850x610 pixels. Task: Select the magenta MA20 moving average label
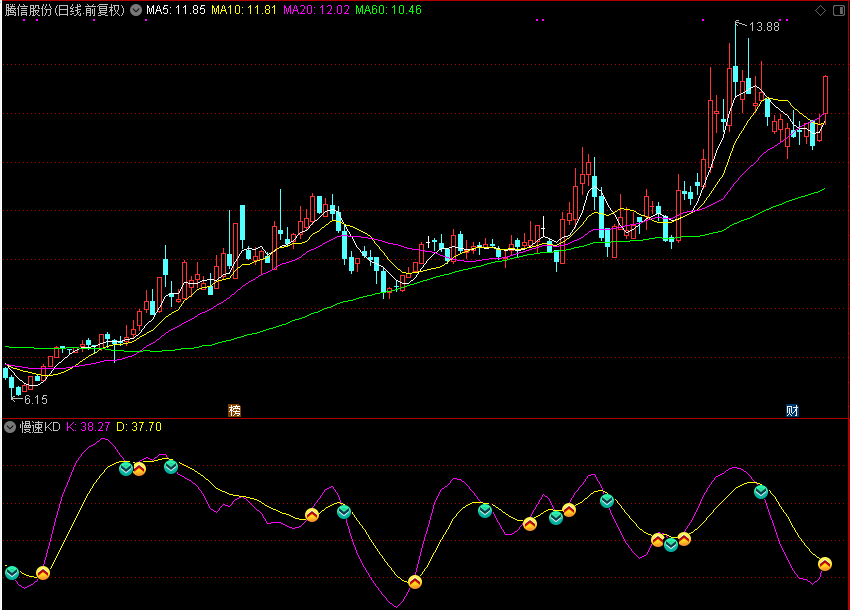point(315,10)
